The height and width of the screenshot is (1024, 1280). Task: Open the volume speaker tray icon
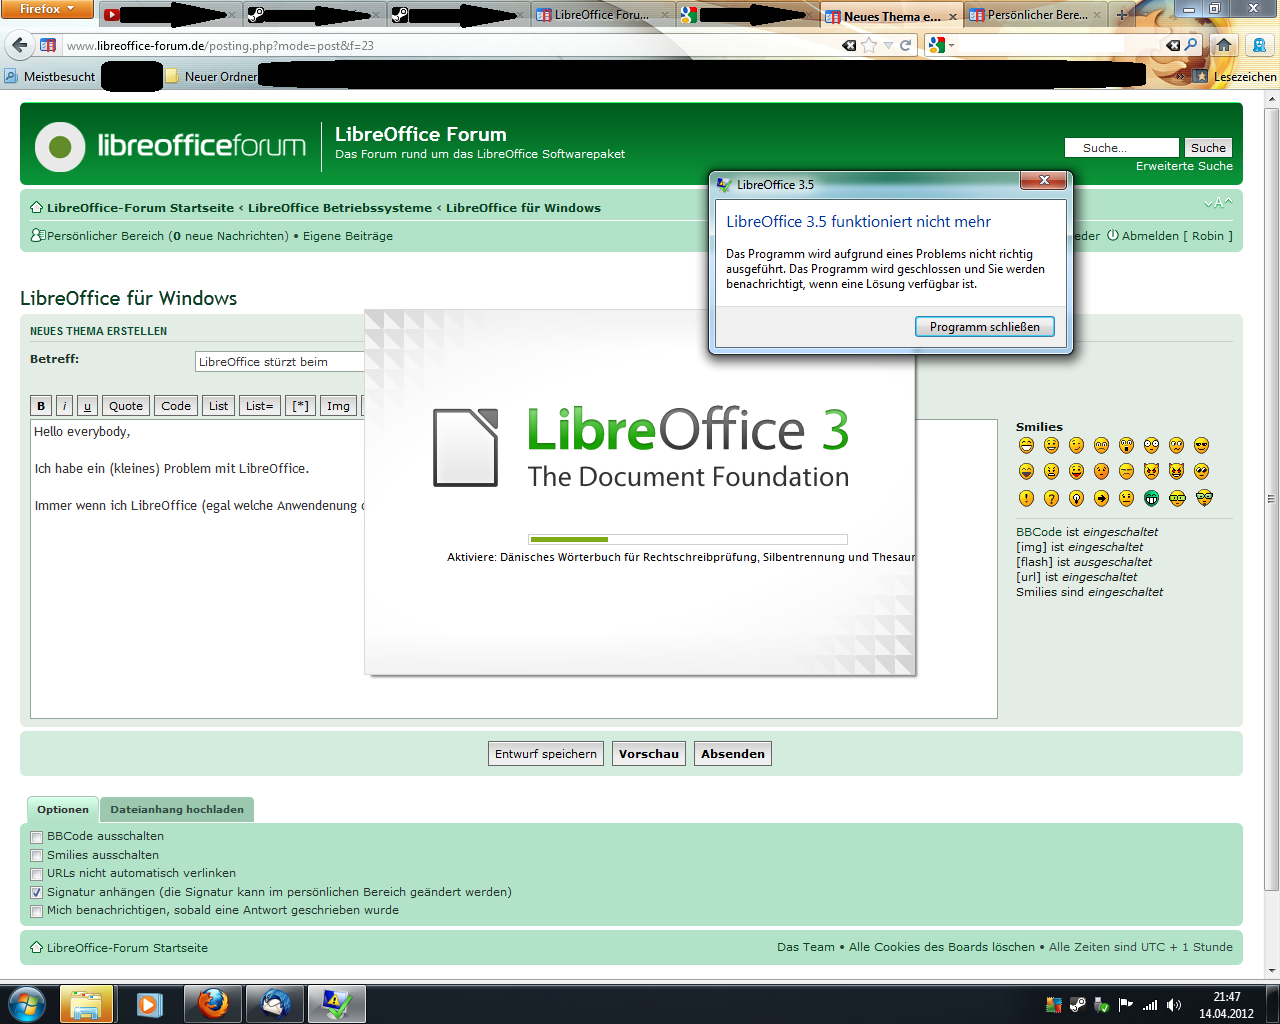point(1173,1005)
